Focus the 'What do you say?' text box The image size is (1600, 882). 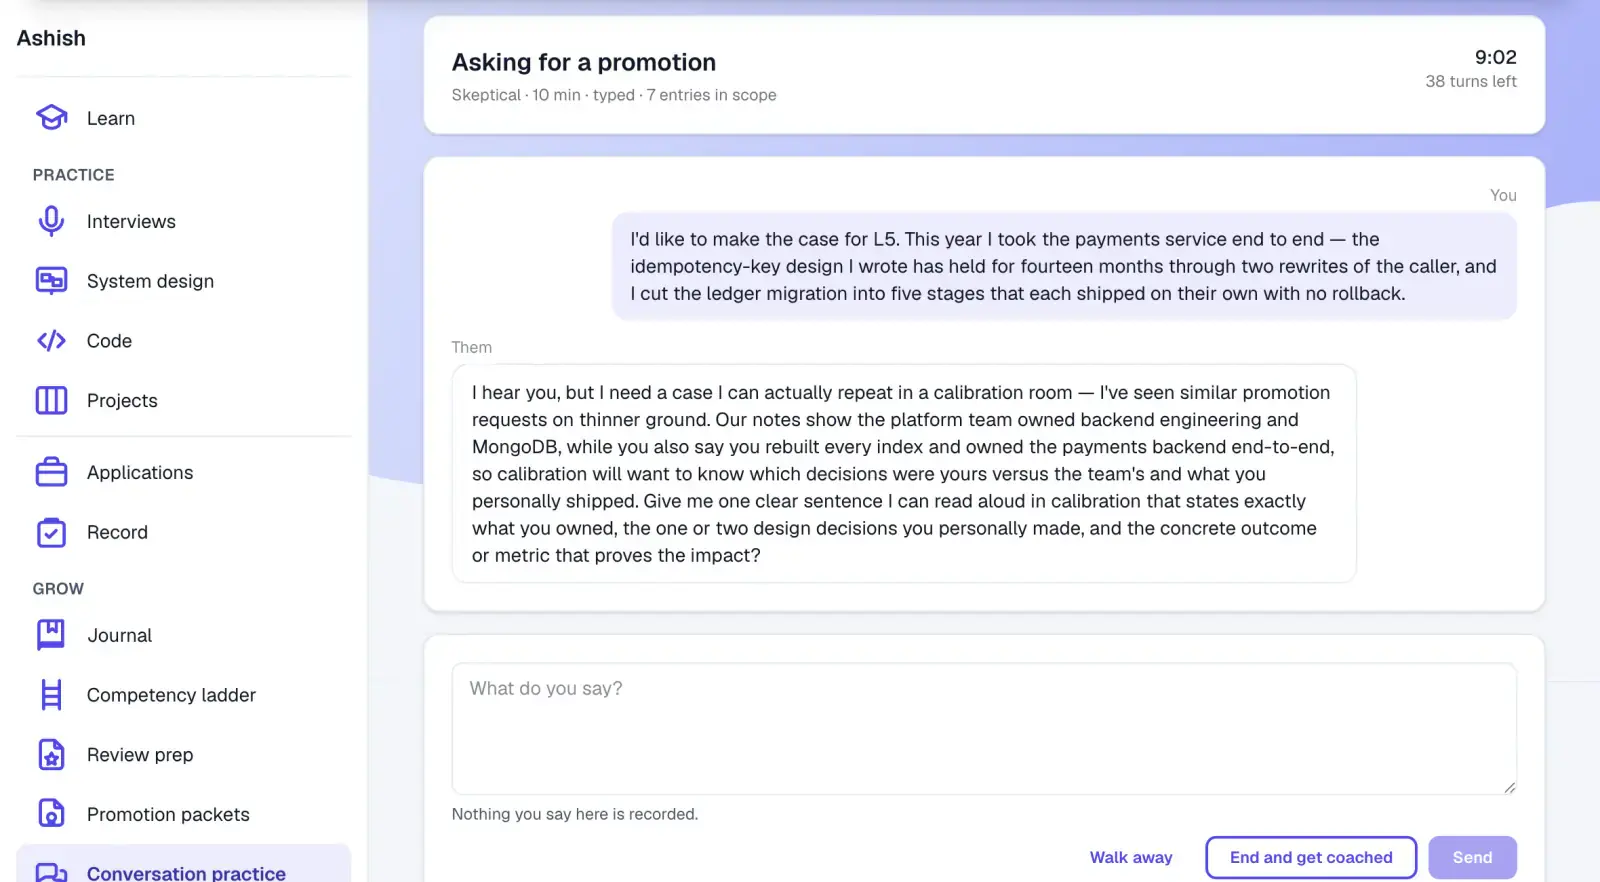(x=984, y=729)
